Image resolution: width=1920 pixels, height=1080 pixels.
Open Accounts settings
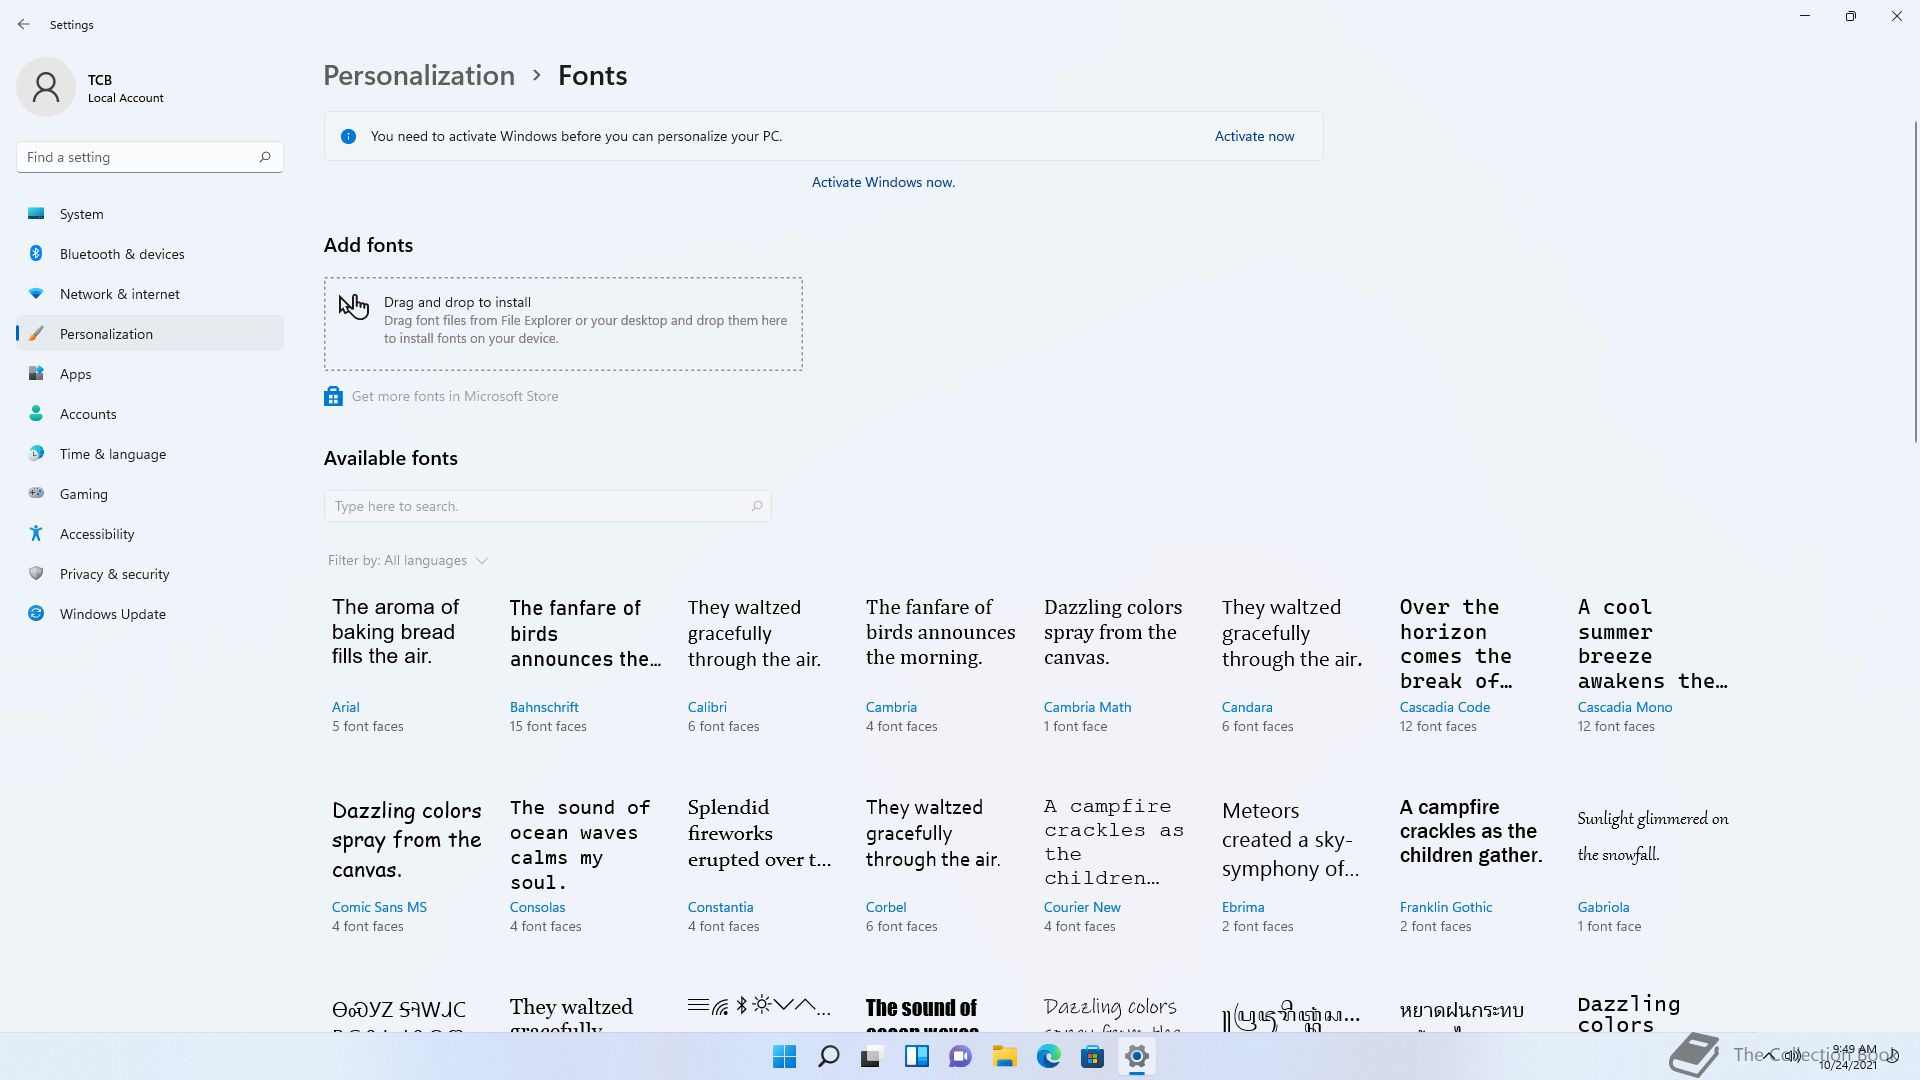[150, 414]
